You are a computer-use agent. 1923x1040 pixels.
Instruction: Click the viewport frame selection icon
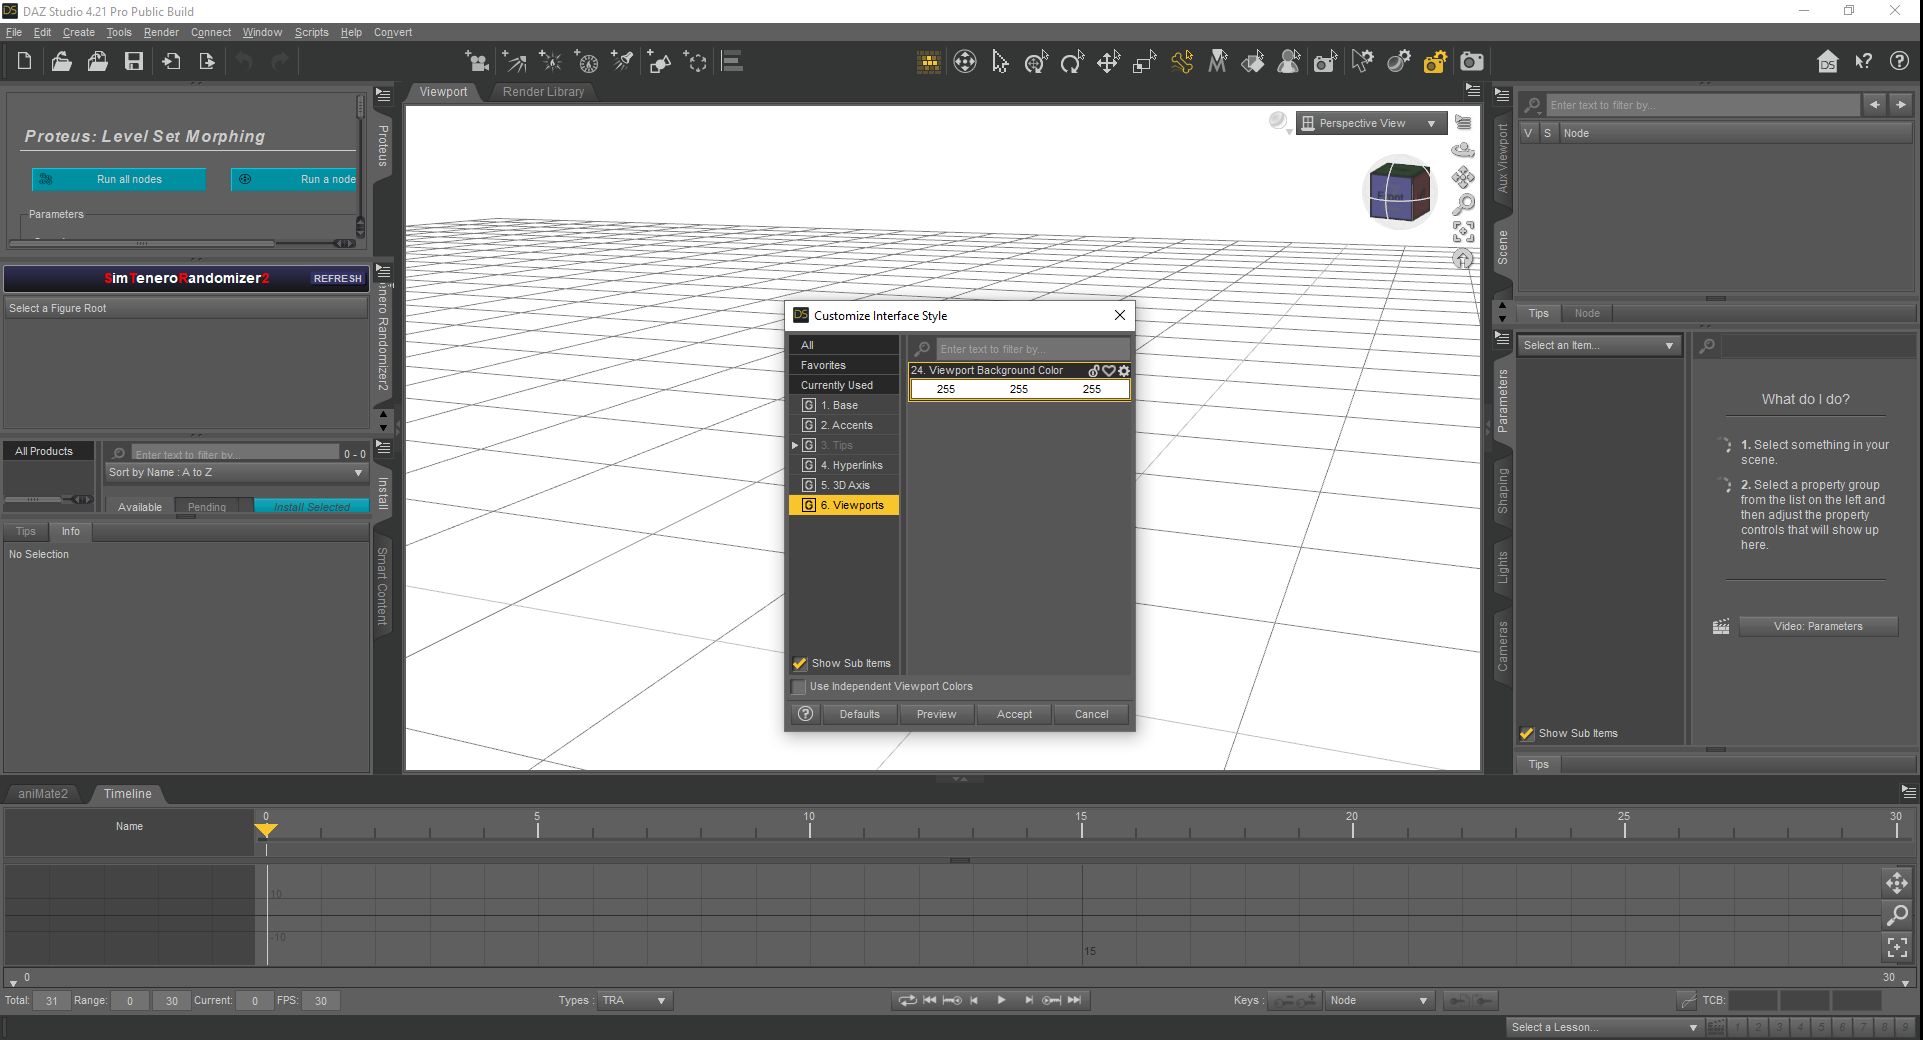[1463, 232]
